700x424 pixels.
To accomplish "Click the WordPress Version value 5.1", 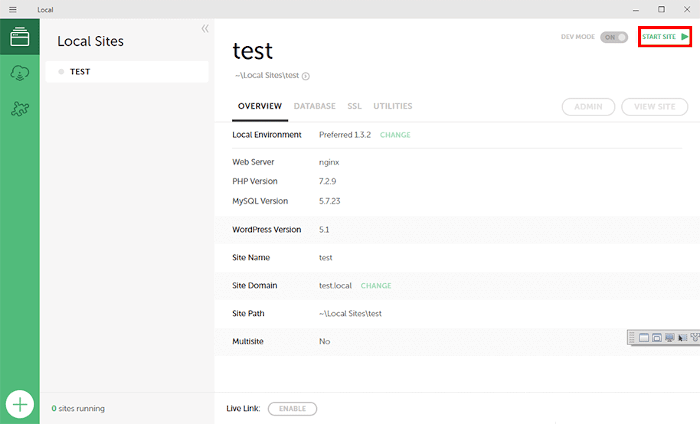I will [324, 230].
